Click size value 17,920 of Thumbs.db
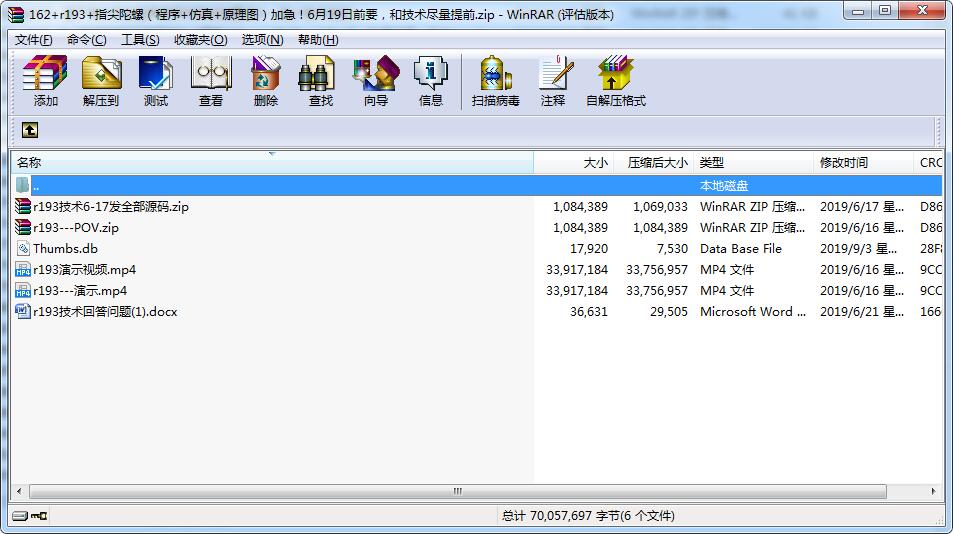Image resolution: width=953 pixels, height=534 pixels. pos(589,248)
